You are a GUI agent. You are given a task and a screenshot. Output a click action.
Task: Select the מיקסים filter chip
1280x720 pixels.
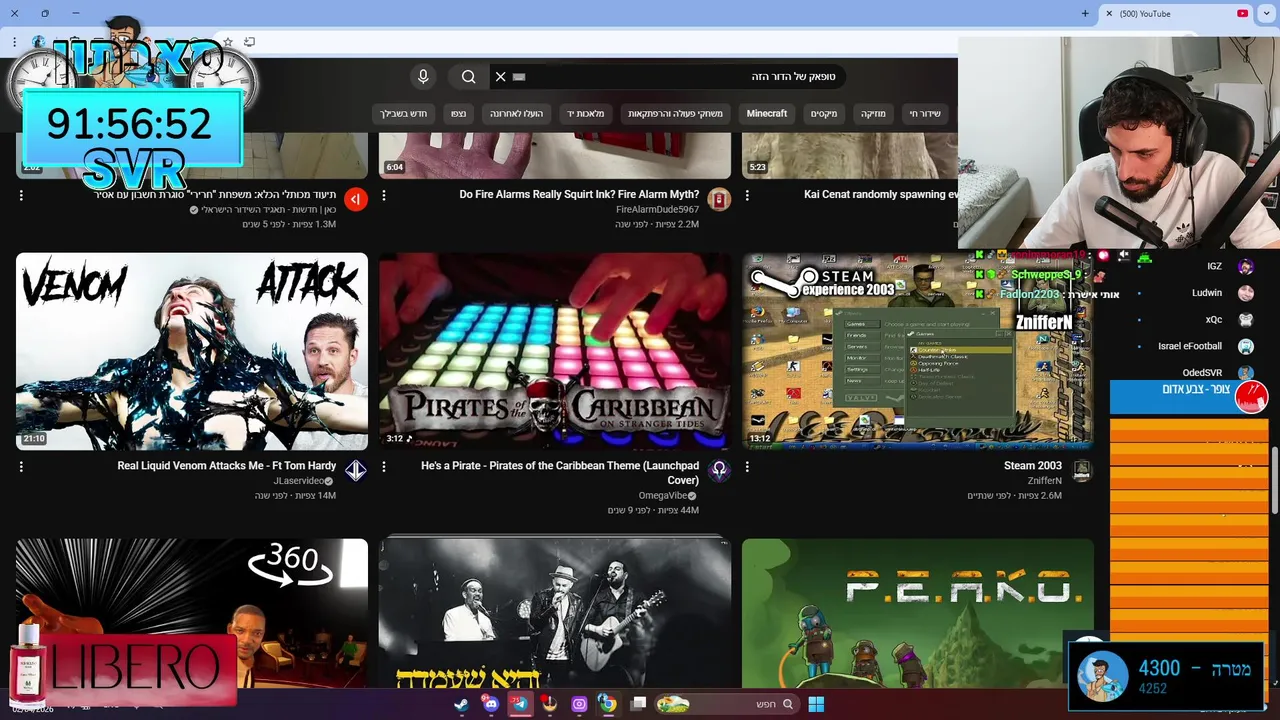tap(824, 114)
